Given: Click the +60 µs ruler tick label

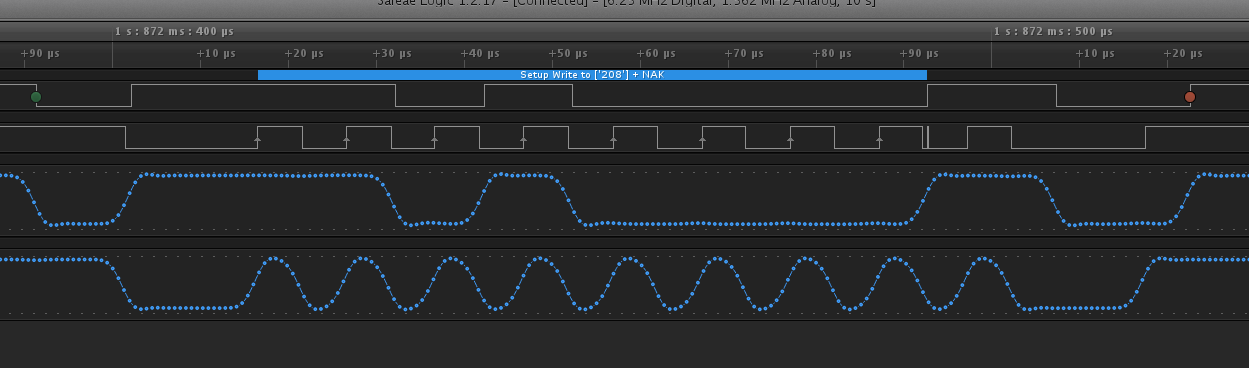Looking at the screenshot, I should pyautogui.click(x=657, y=53).
